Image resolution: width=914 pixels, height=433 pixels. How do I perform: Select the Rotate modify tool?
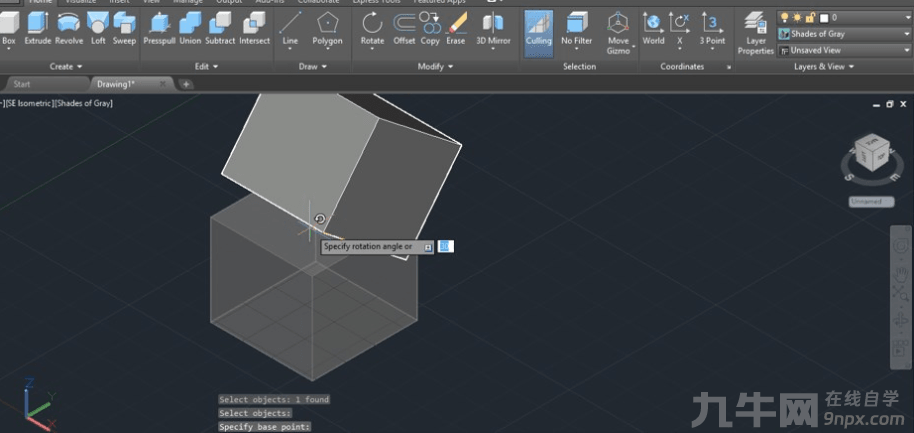tap(372, 29)
